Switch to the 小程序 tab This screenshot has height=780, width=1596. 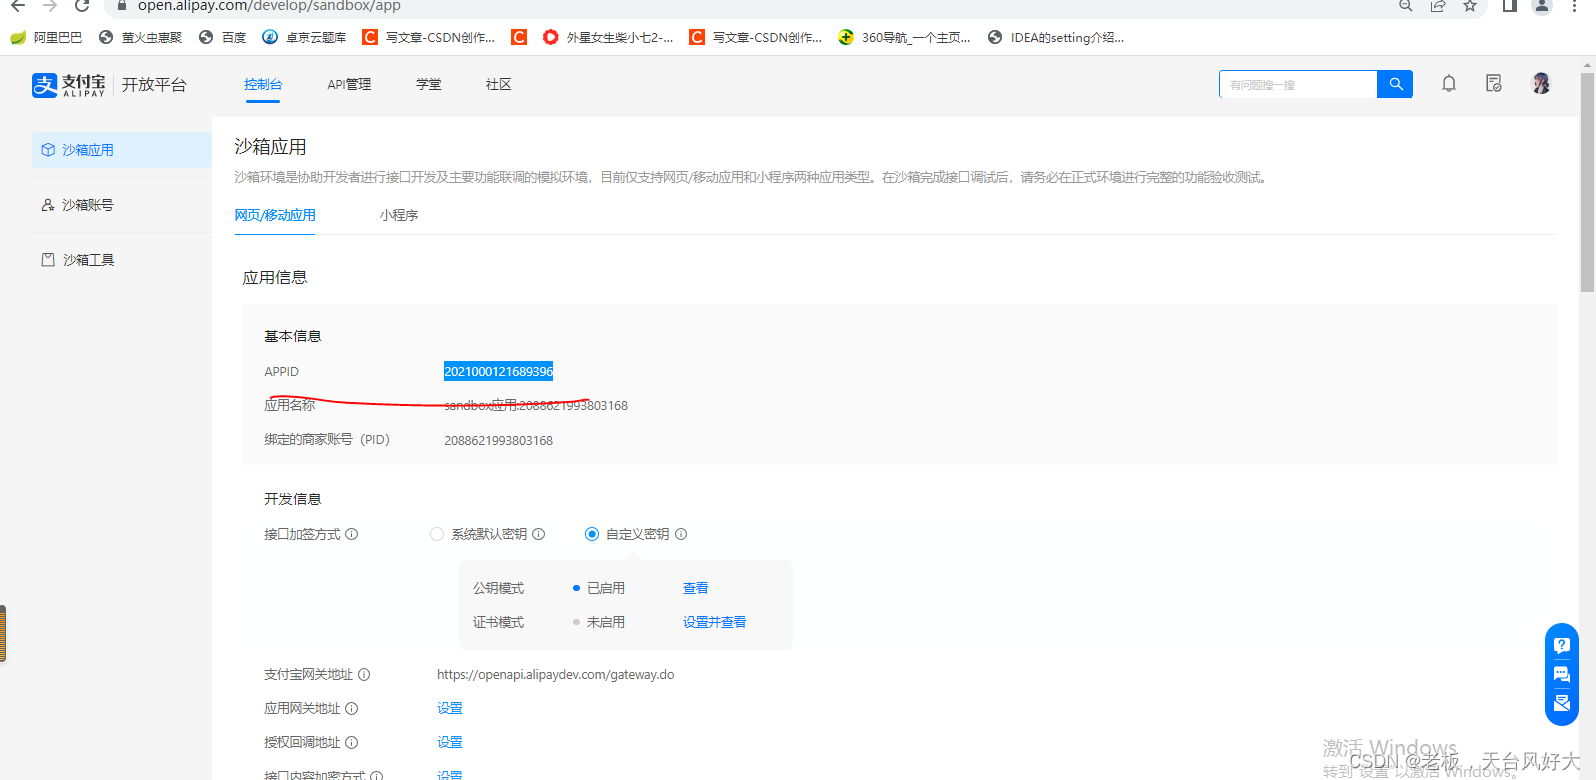tap(399, 215)
